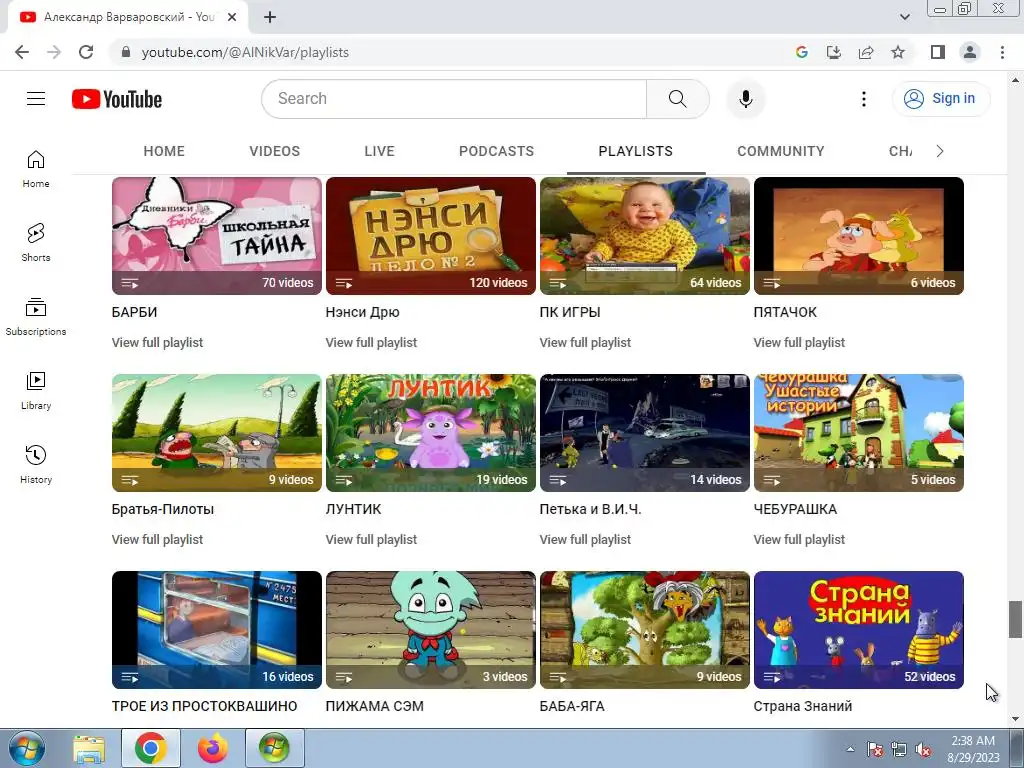Screen dimensions: 1024x768
Task: Open History in sidebar
Action: point(36,464)
